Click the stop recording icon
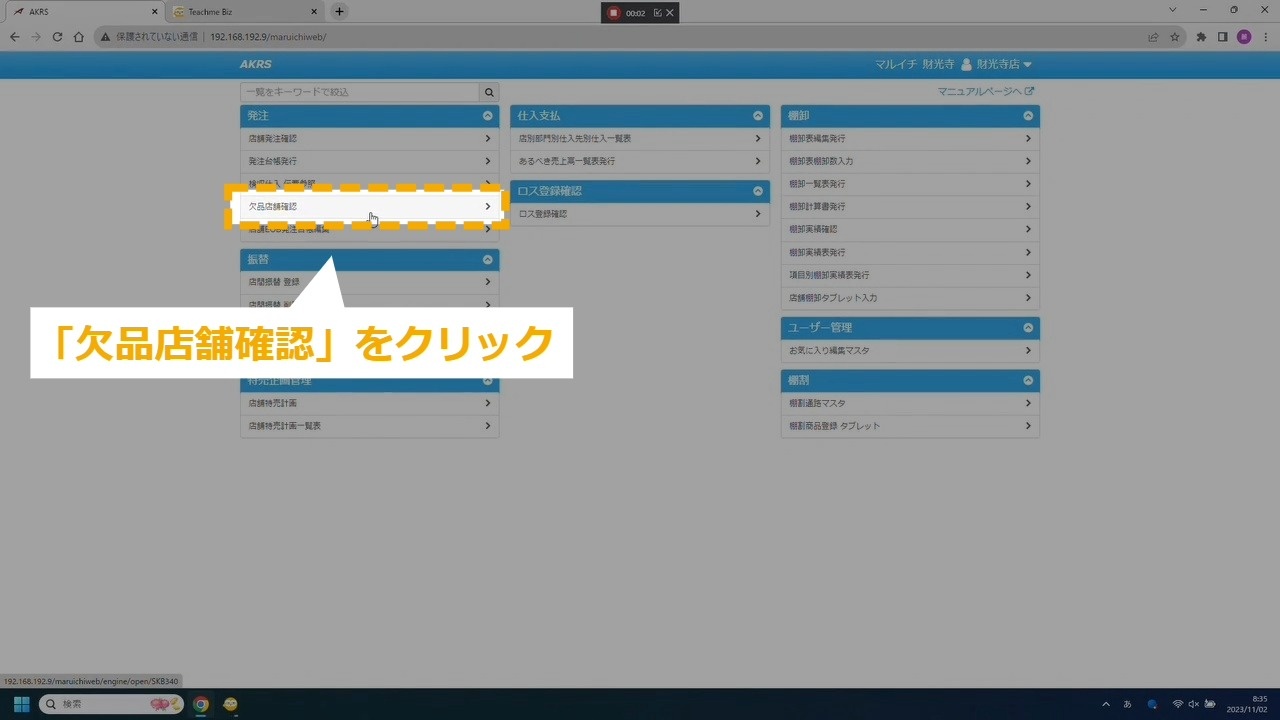Image resolution: width=1280 pixels, height=720 pixels. pyautogui.click(x=614, y=13)
